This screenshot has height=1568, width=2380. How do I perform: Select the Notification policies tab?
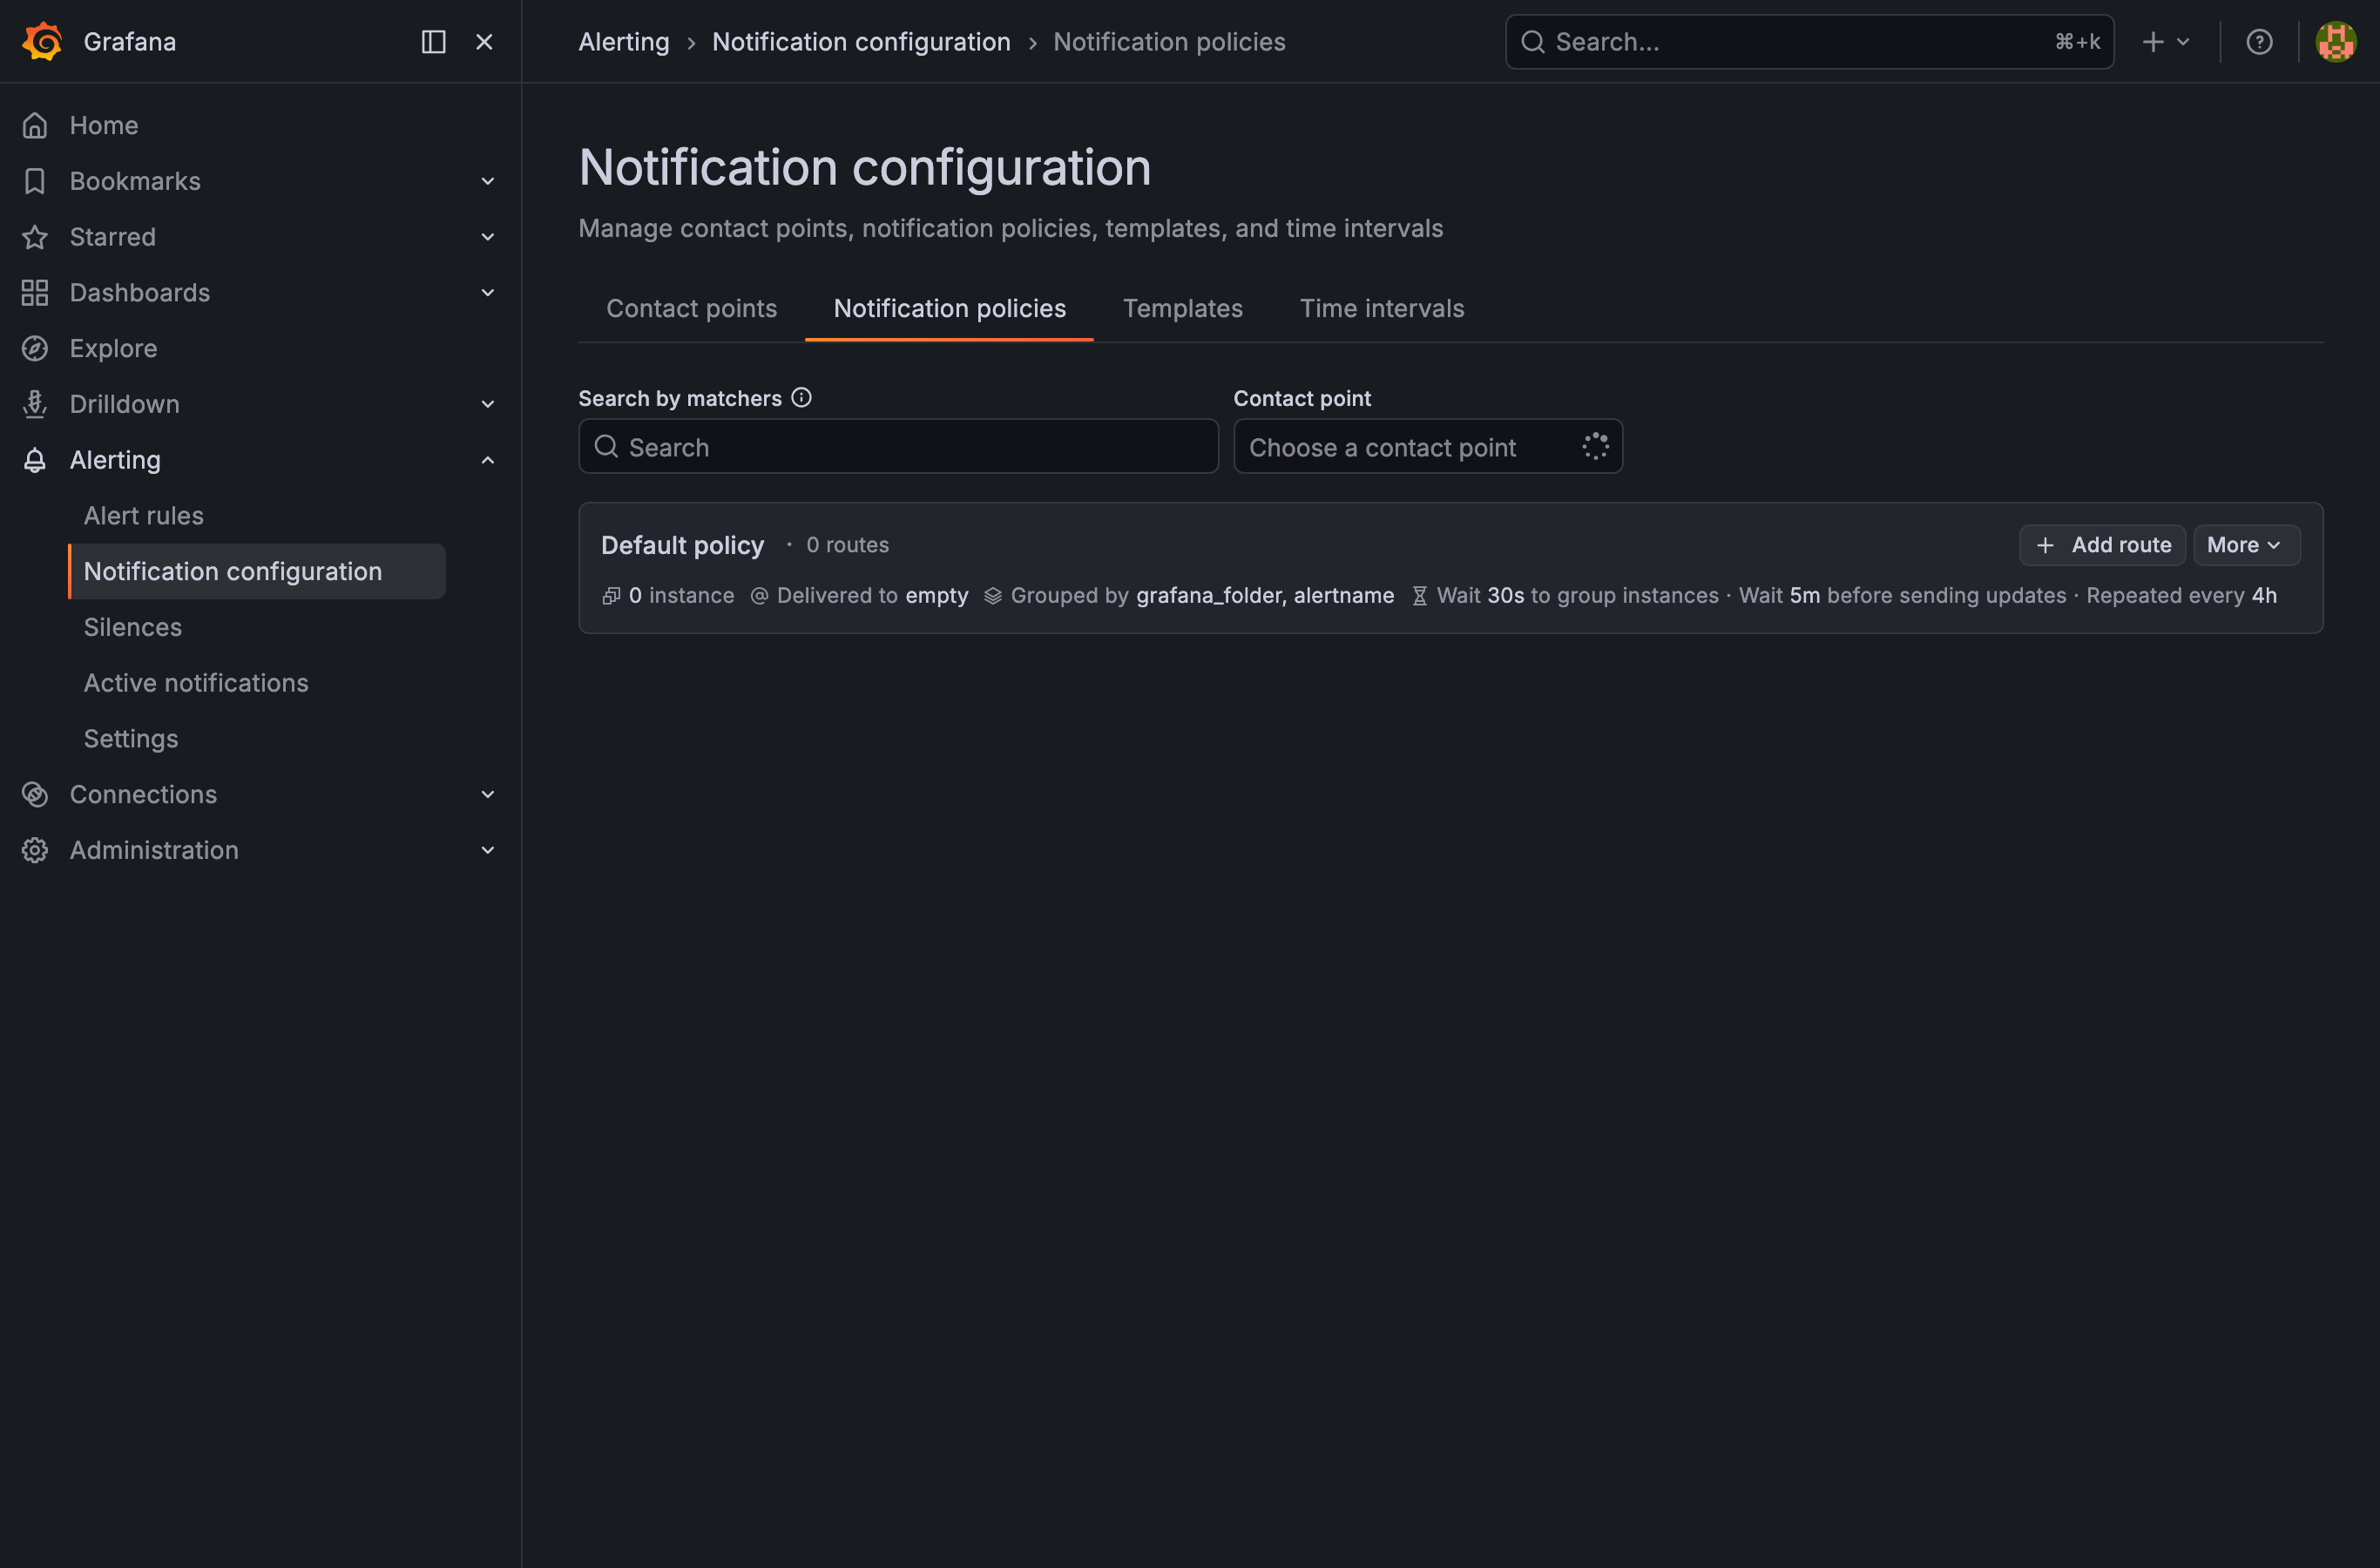click(949, 308)
